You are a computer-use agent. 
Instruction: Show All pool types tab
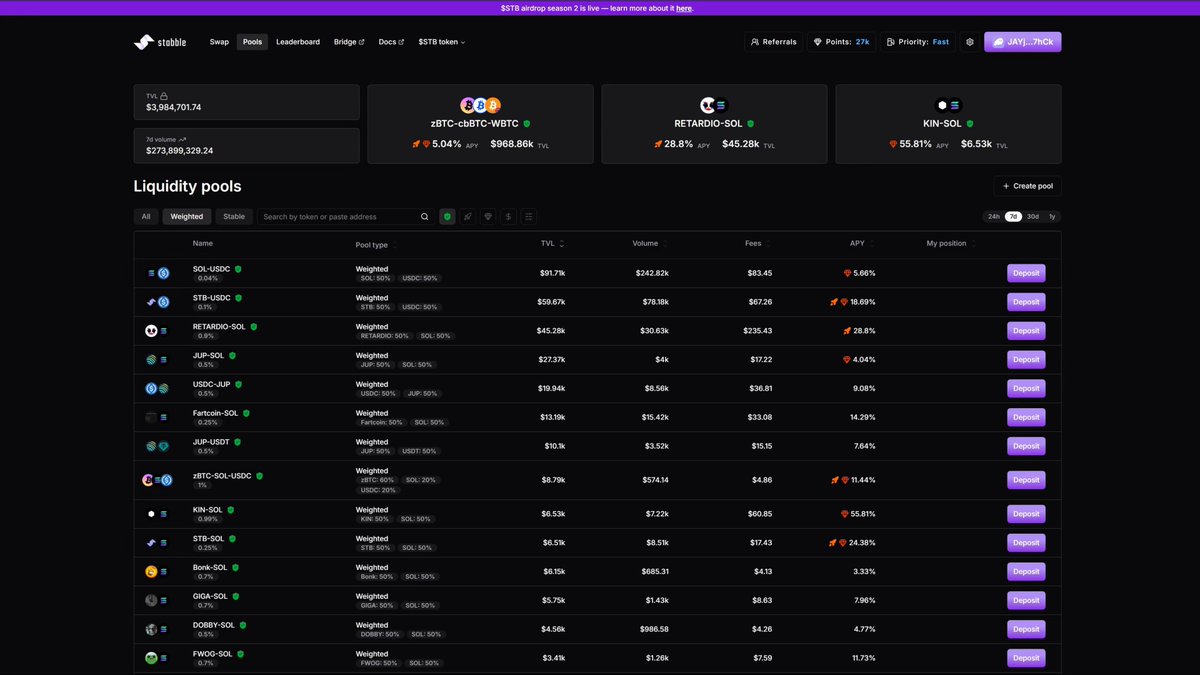pyautogui.click(x=146, y=216)
